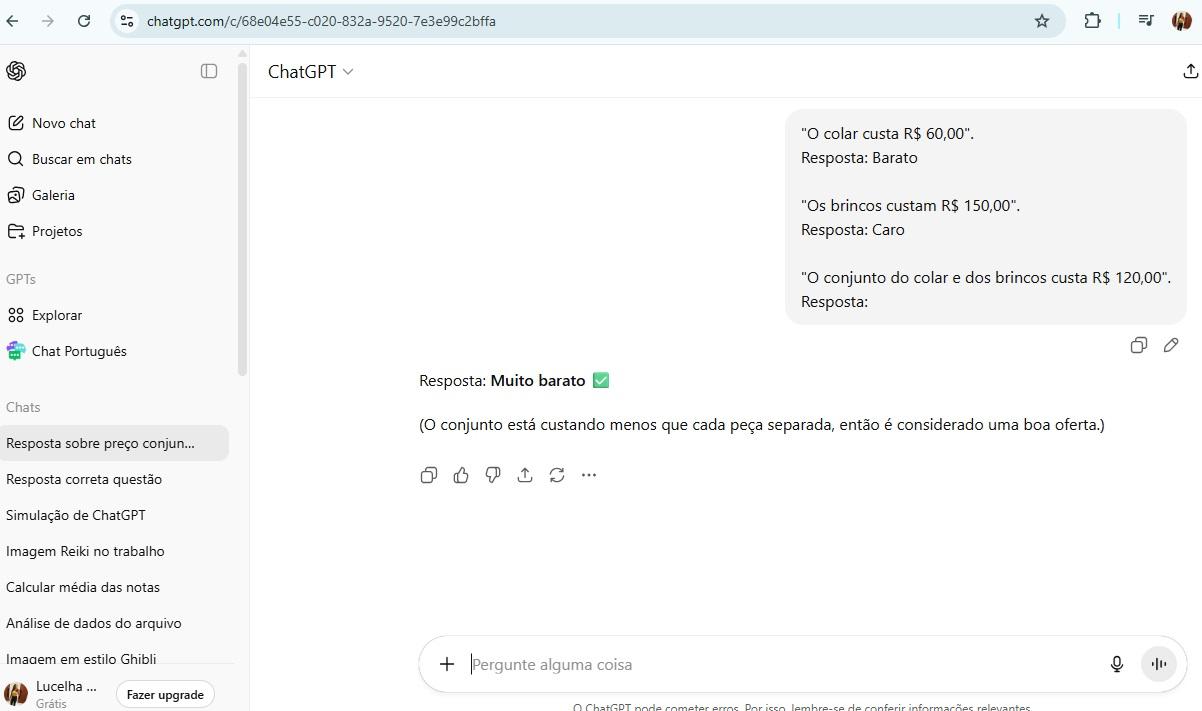Click the Pergunte alguma coisa input
This screenshot has height=711, width=1202.
(785, 664)
